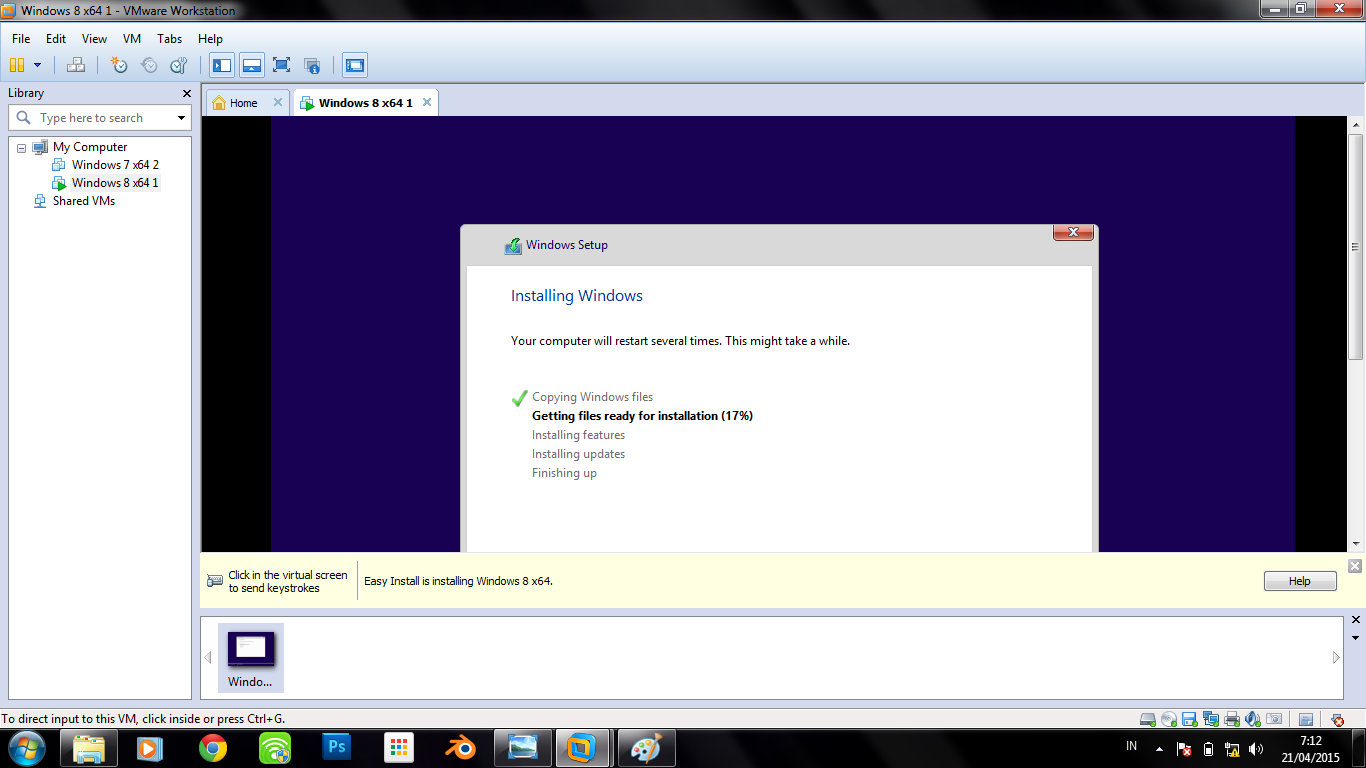Image resolution: width=1366 pixels, height=768 pixels.
Task: Close the Library panel
Action: coord(186,93)
